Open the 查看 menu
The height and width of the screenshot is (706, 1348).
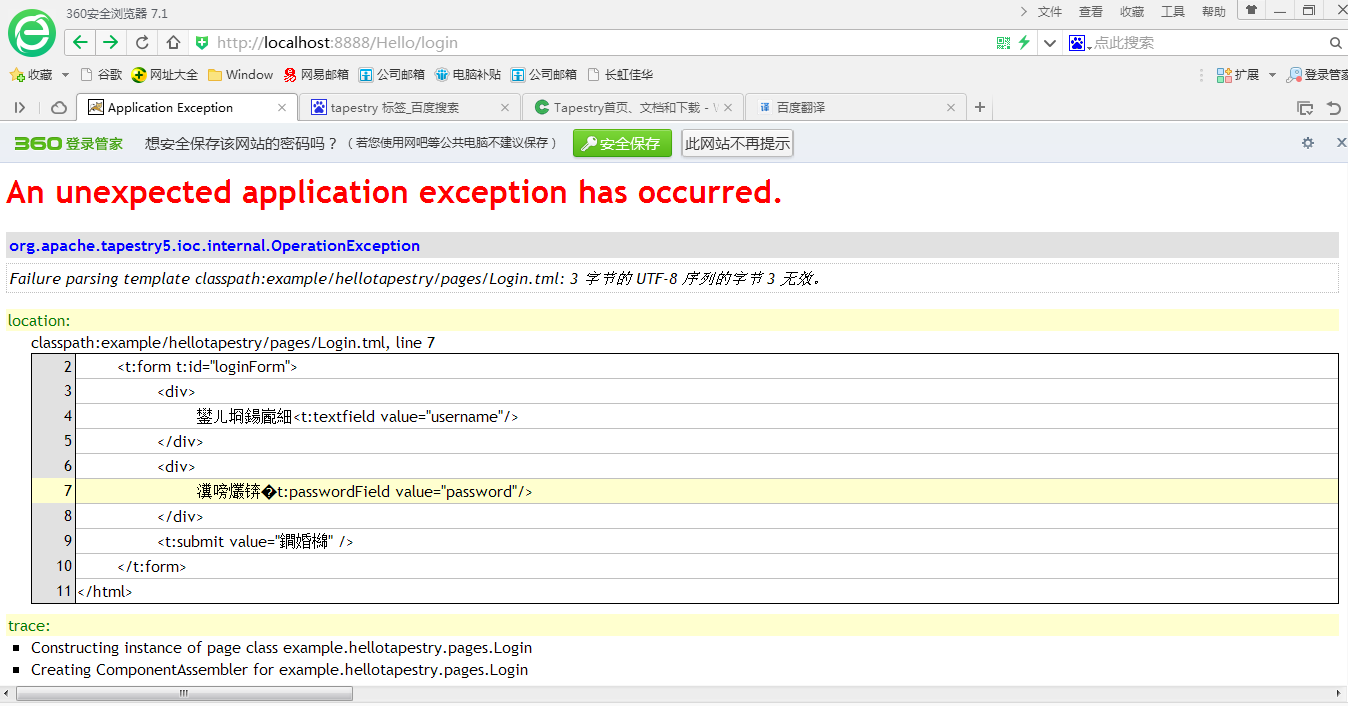1091,12
